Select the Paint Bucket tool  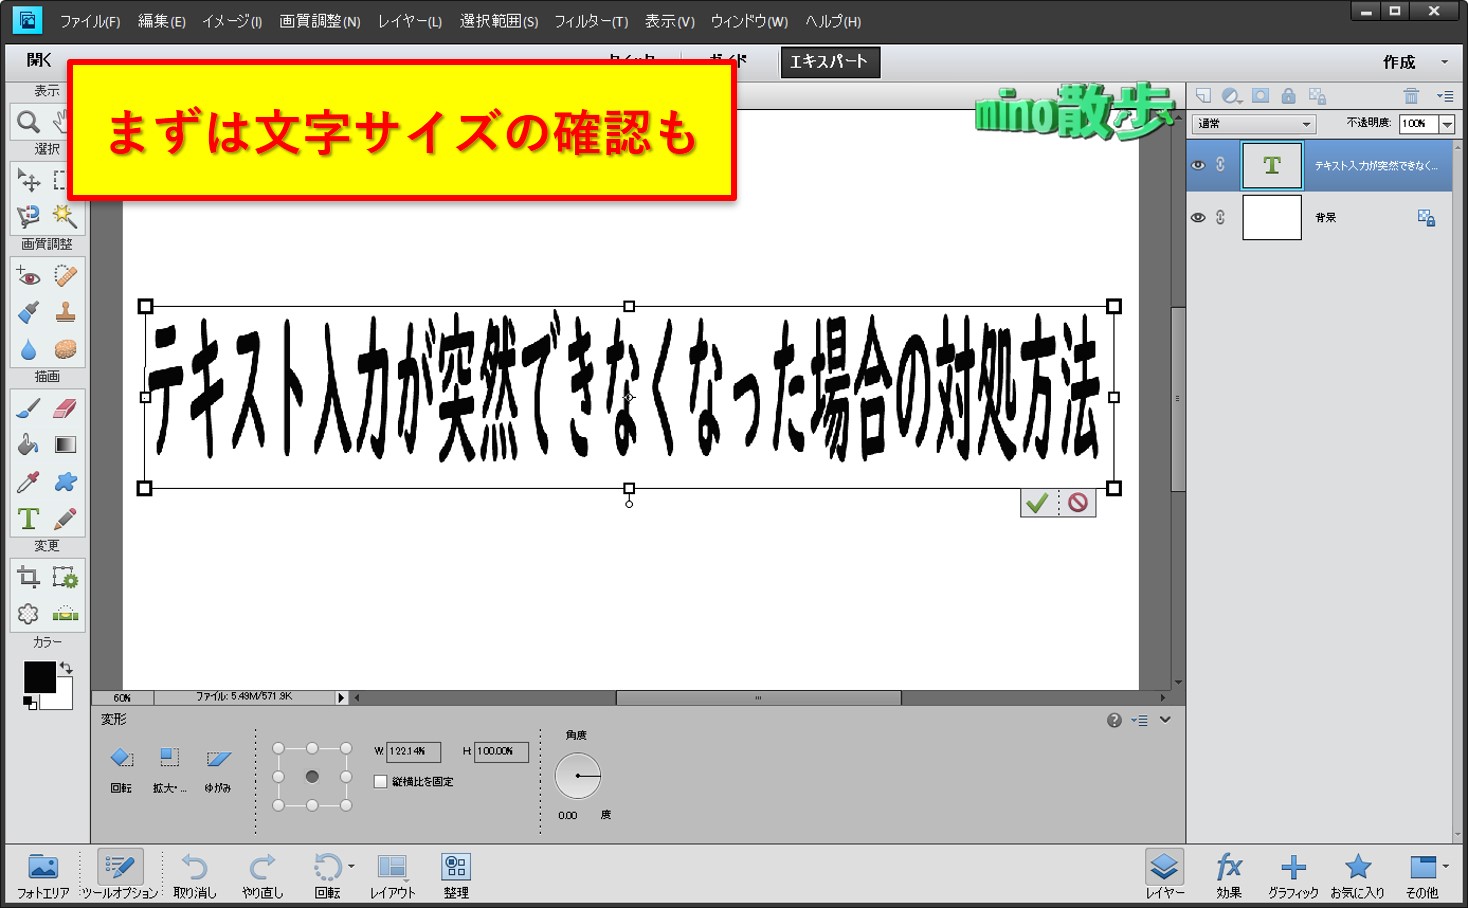point(28,445)
